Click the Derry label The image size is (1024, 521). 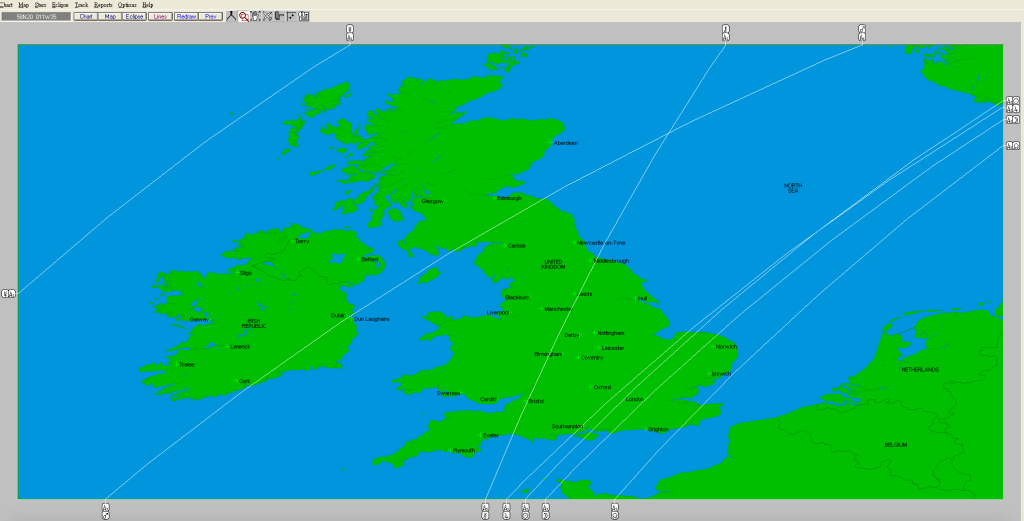click(302, 242)
